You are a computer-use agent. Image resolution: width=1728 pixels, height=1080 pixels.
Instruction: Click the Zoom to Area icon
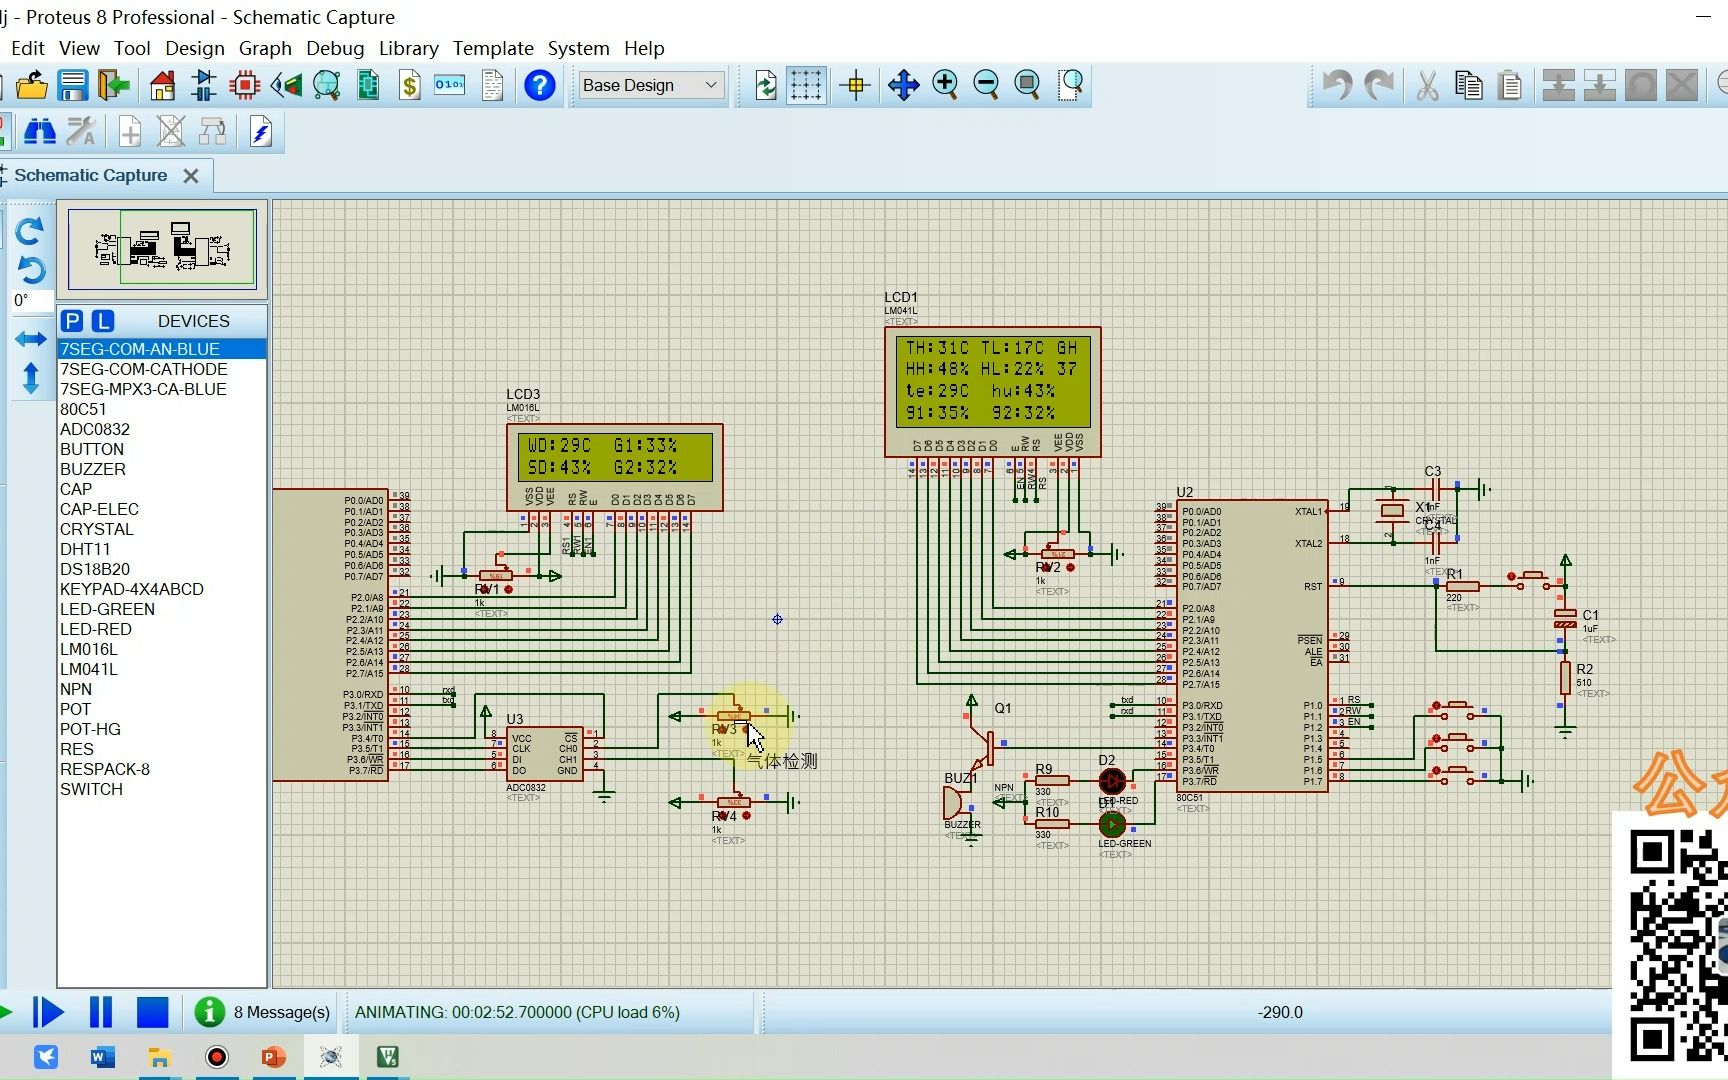(1071, 85)
